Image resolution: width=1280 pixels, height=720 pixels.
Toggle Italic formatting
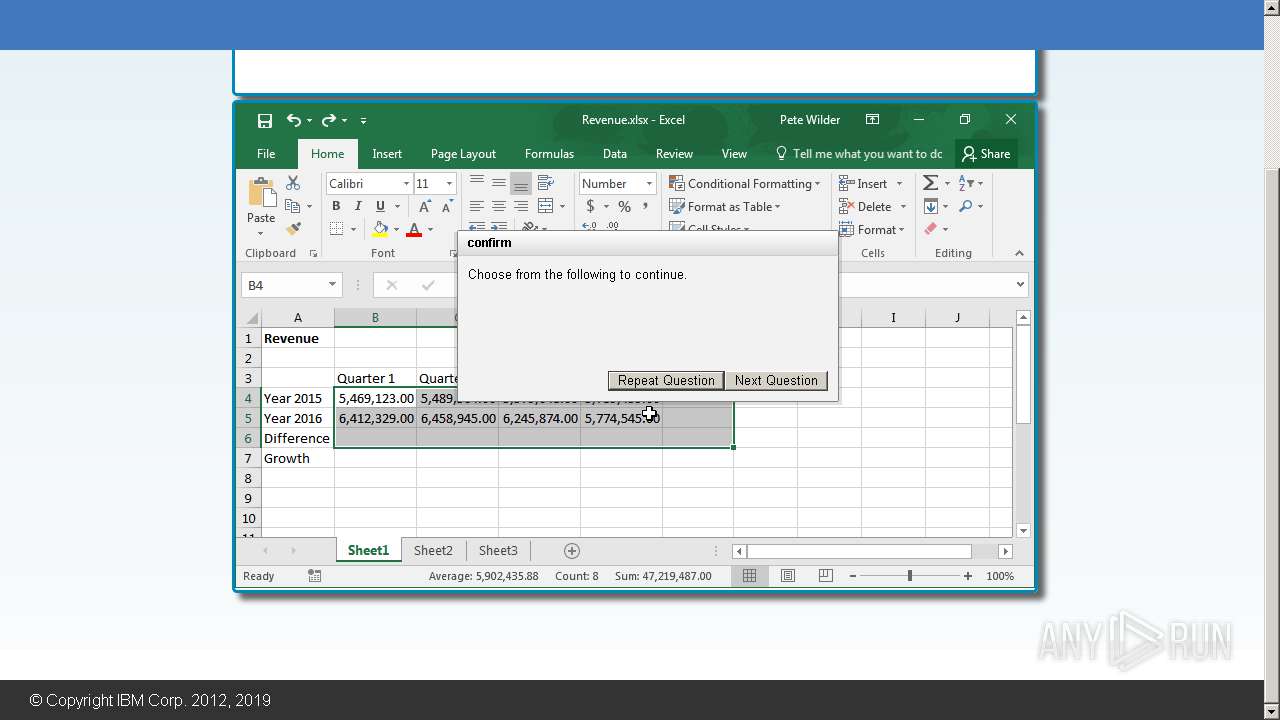(358, 206)
